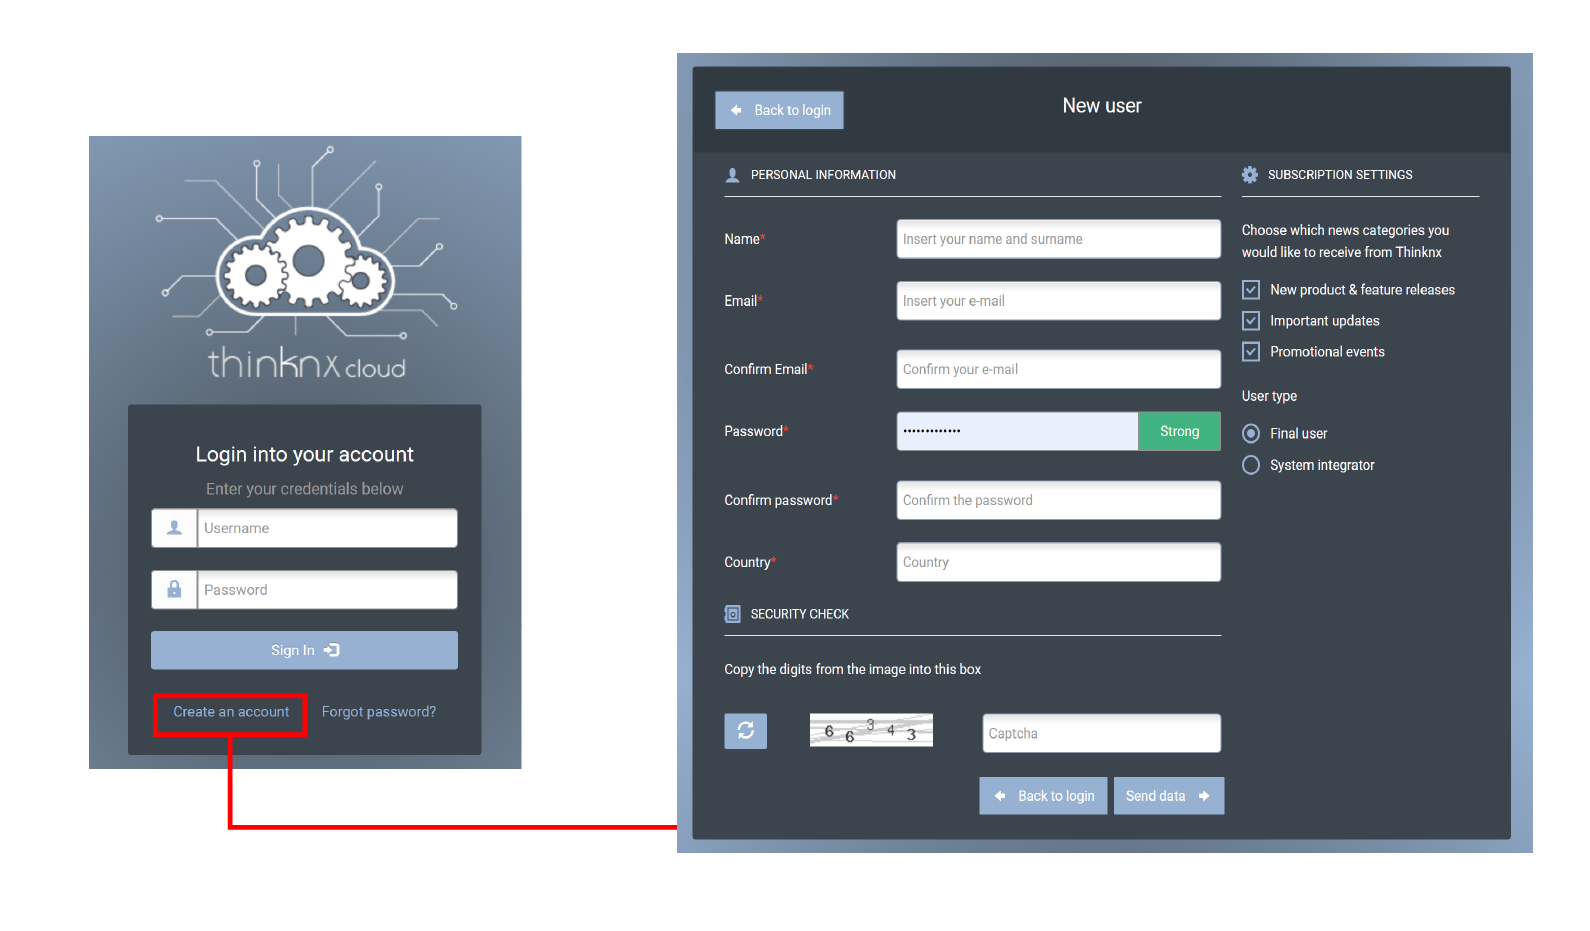1590x931 pixels.
Task: Click the refresh captcha icon
Action: pos(745,731)
